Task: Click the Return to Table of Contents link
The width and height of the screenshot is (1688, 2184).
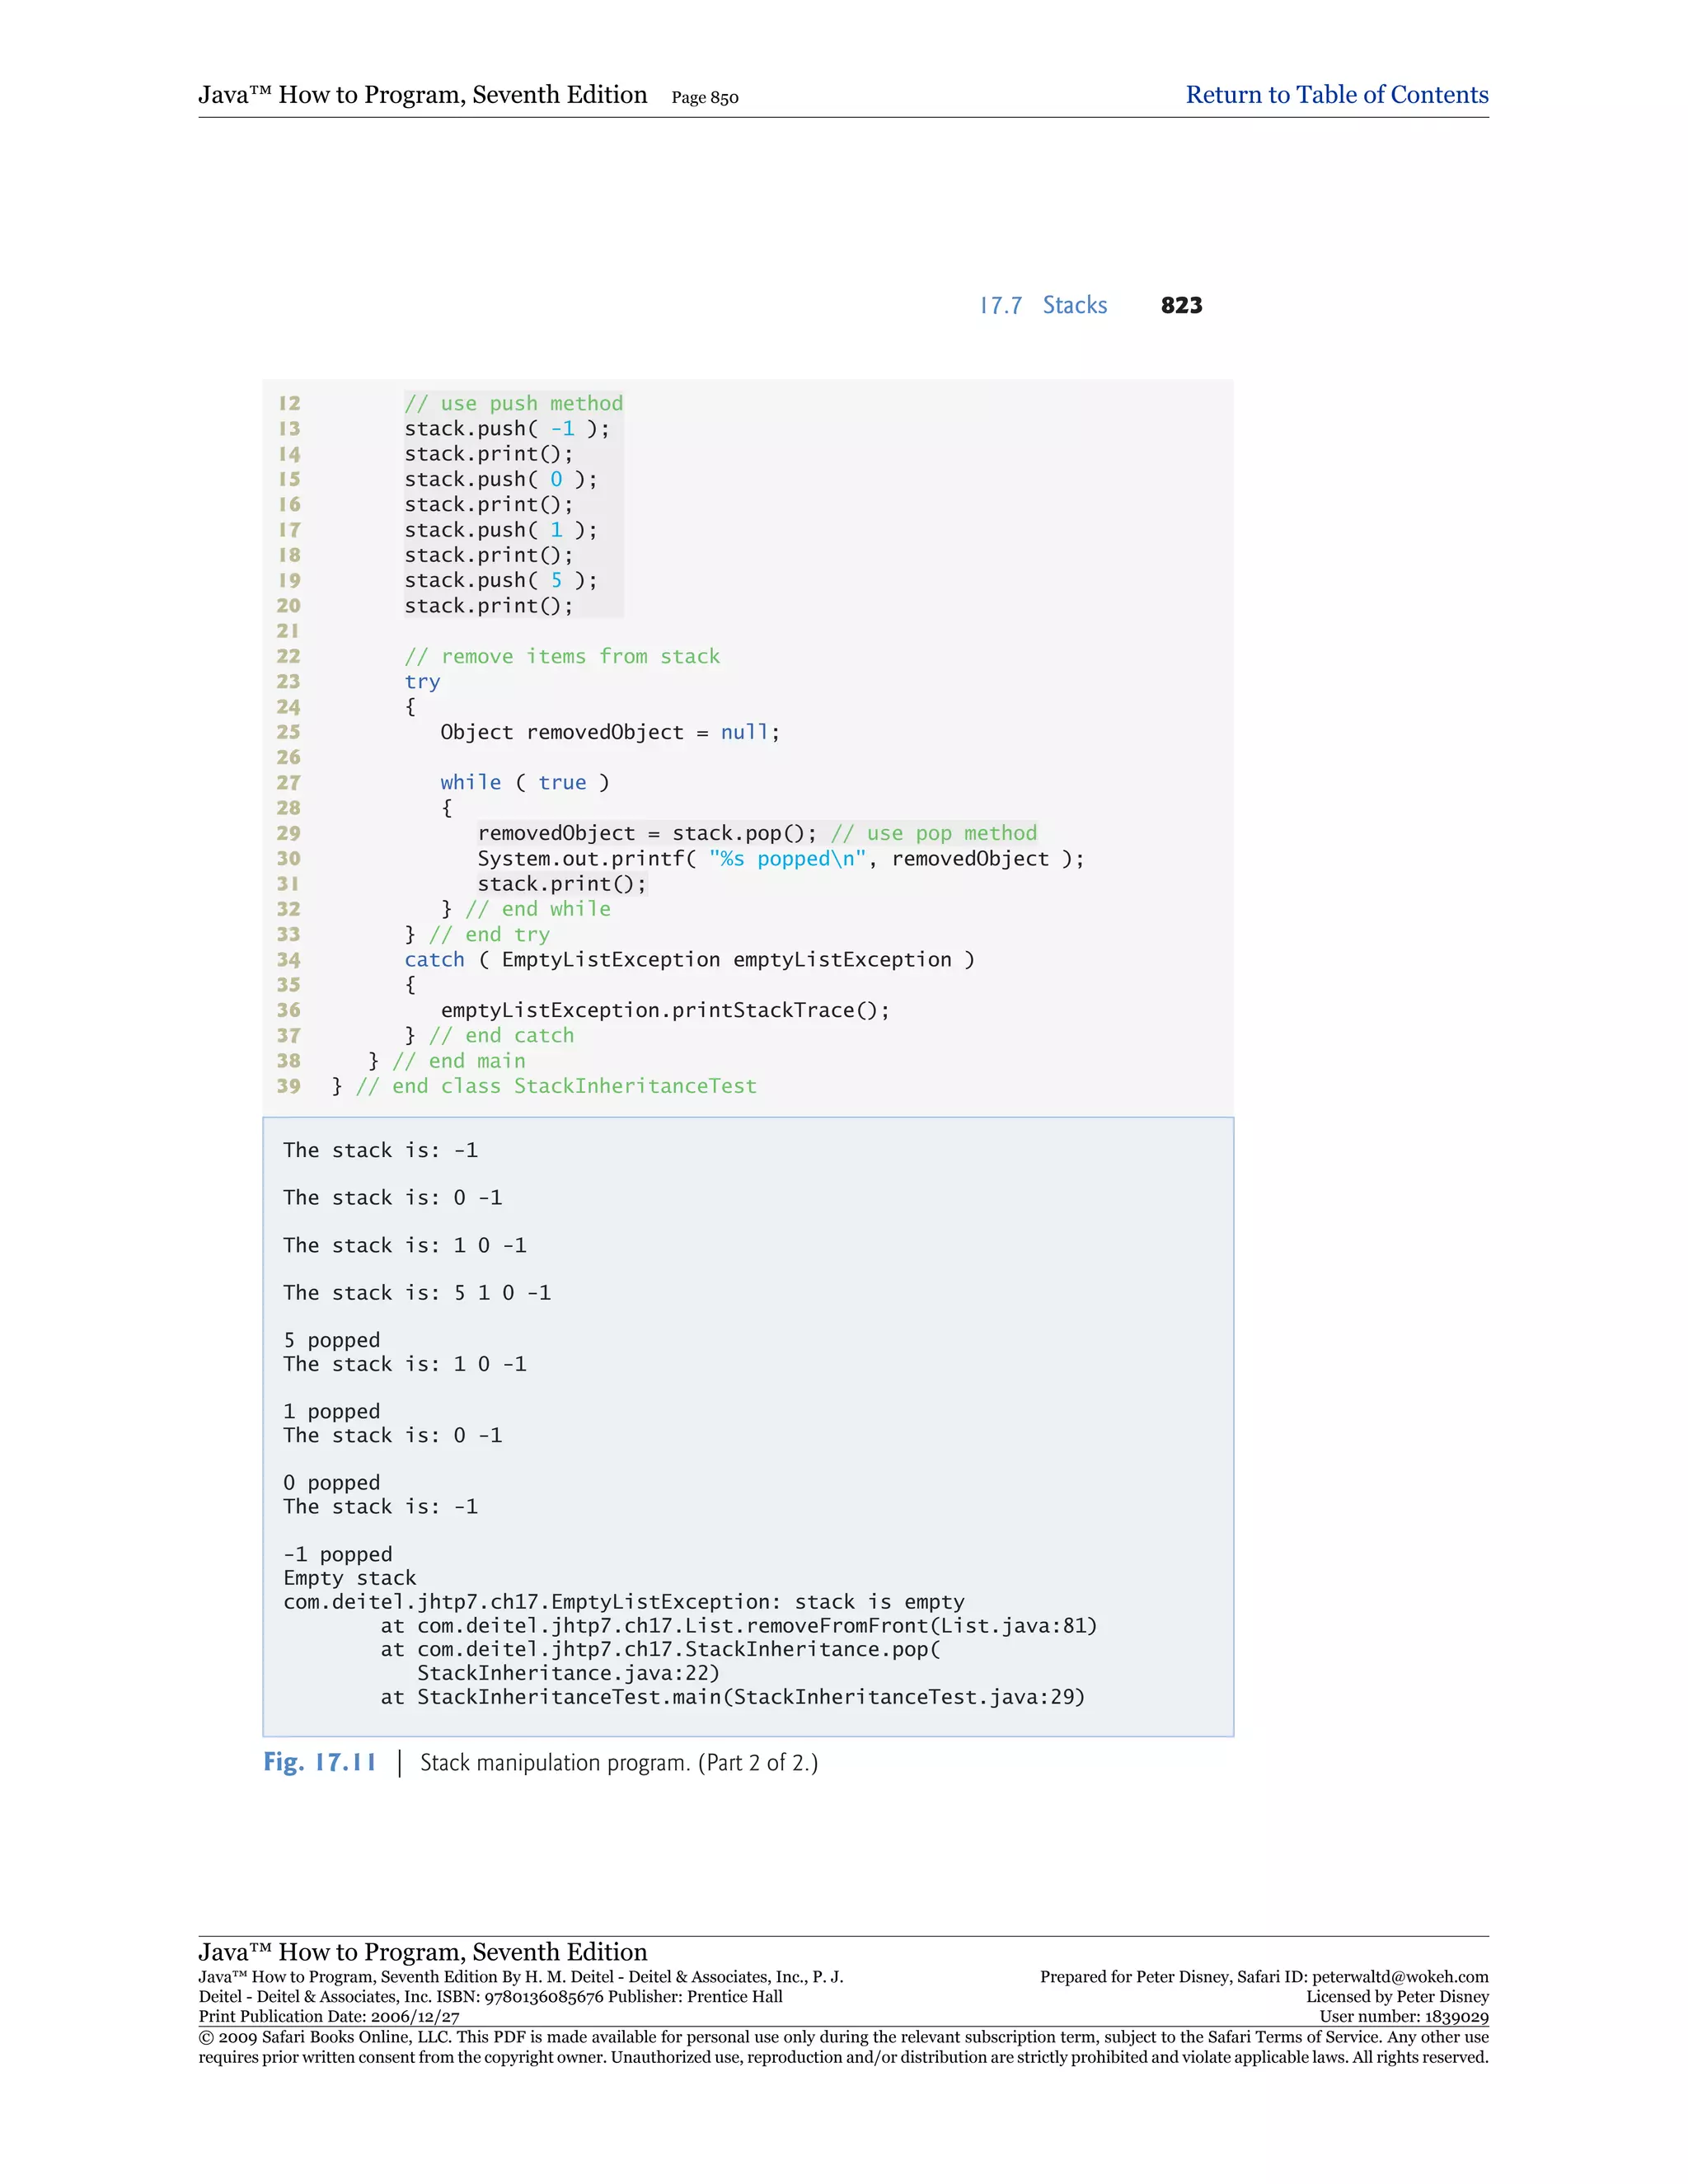Action: pyautogui.click(x=1336, y=95)
